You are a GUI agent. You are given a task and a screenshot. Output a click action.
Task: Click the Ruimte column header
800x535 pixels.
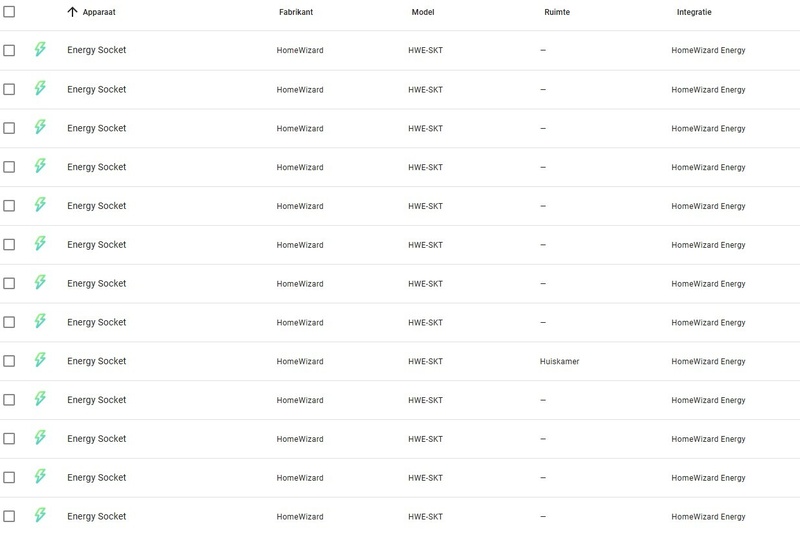pos(557,12)
